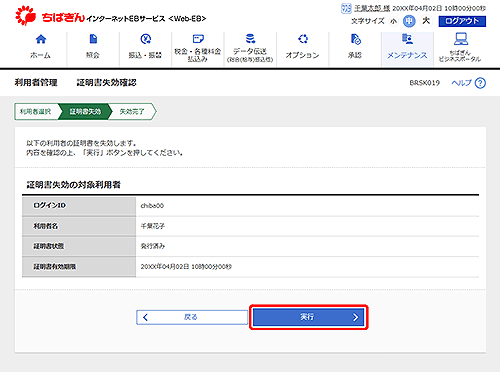Click the 証明書有効期限 row label
The image size is (500, 372).
55,267
